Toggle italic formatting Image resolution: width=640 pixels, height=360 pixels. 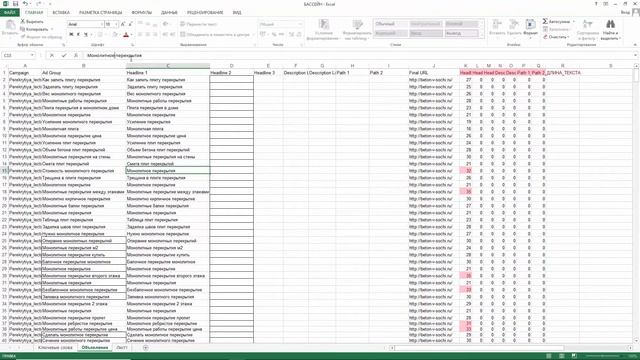pyautogui.click(x=78, y=35)
